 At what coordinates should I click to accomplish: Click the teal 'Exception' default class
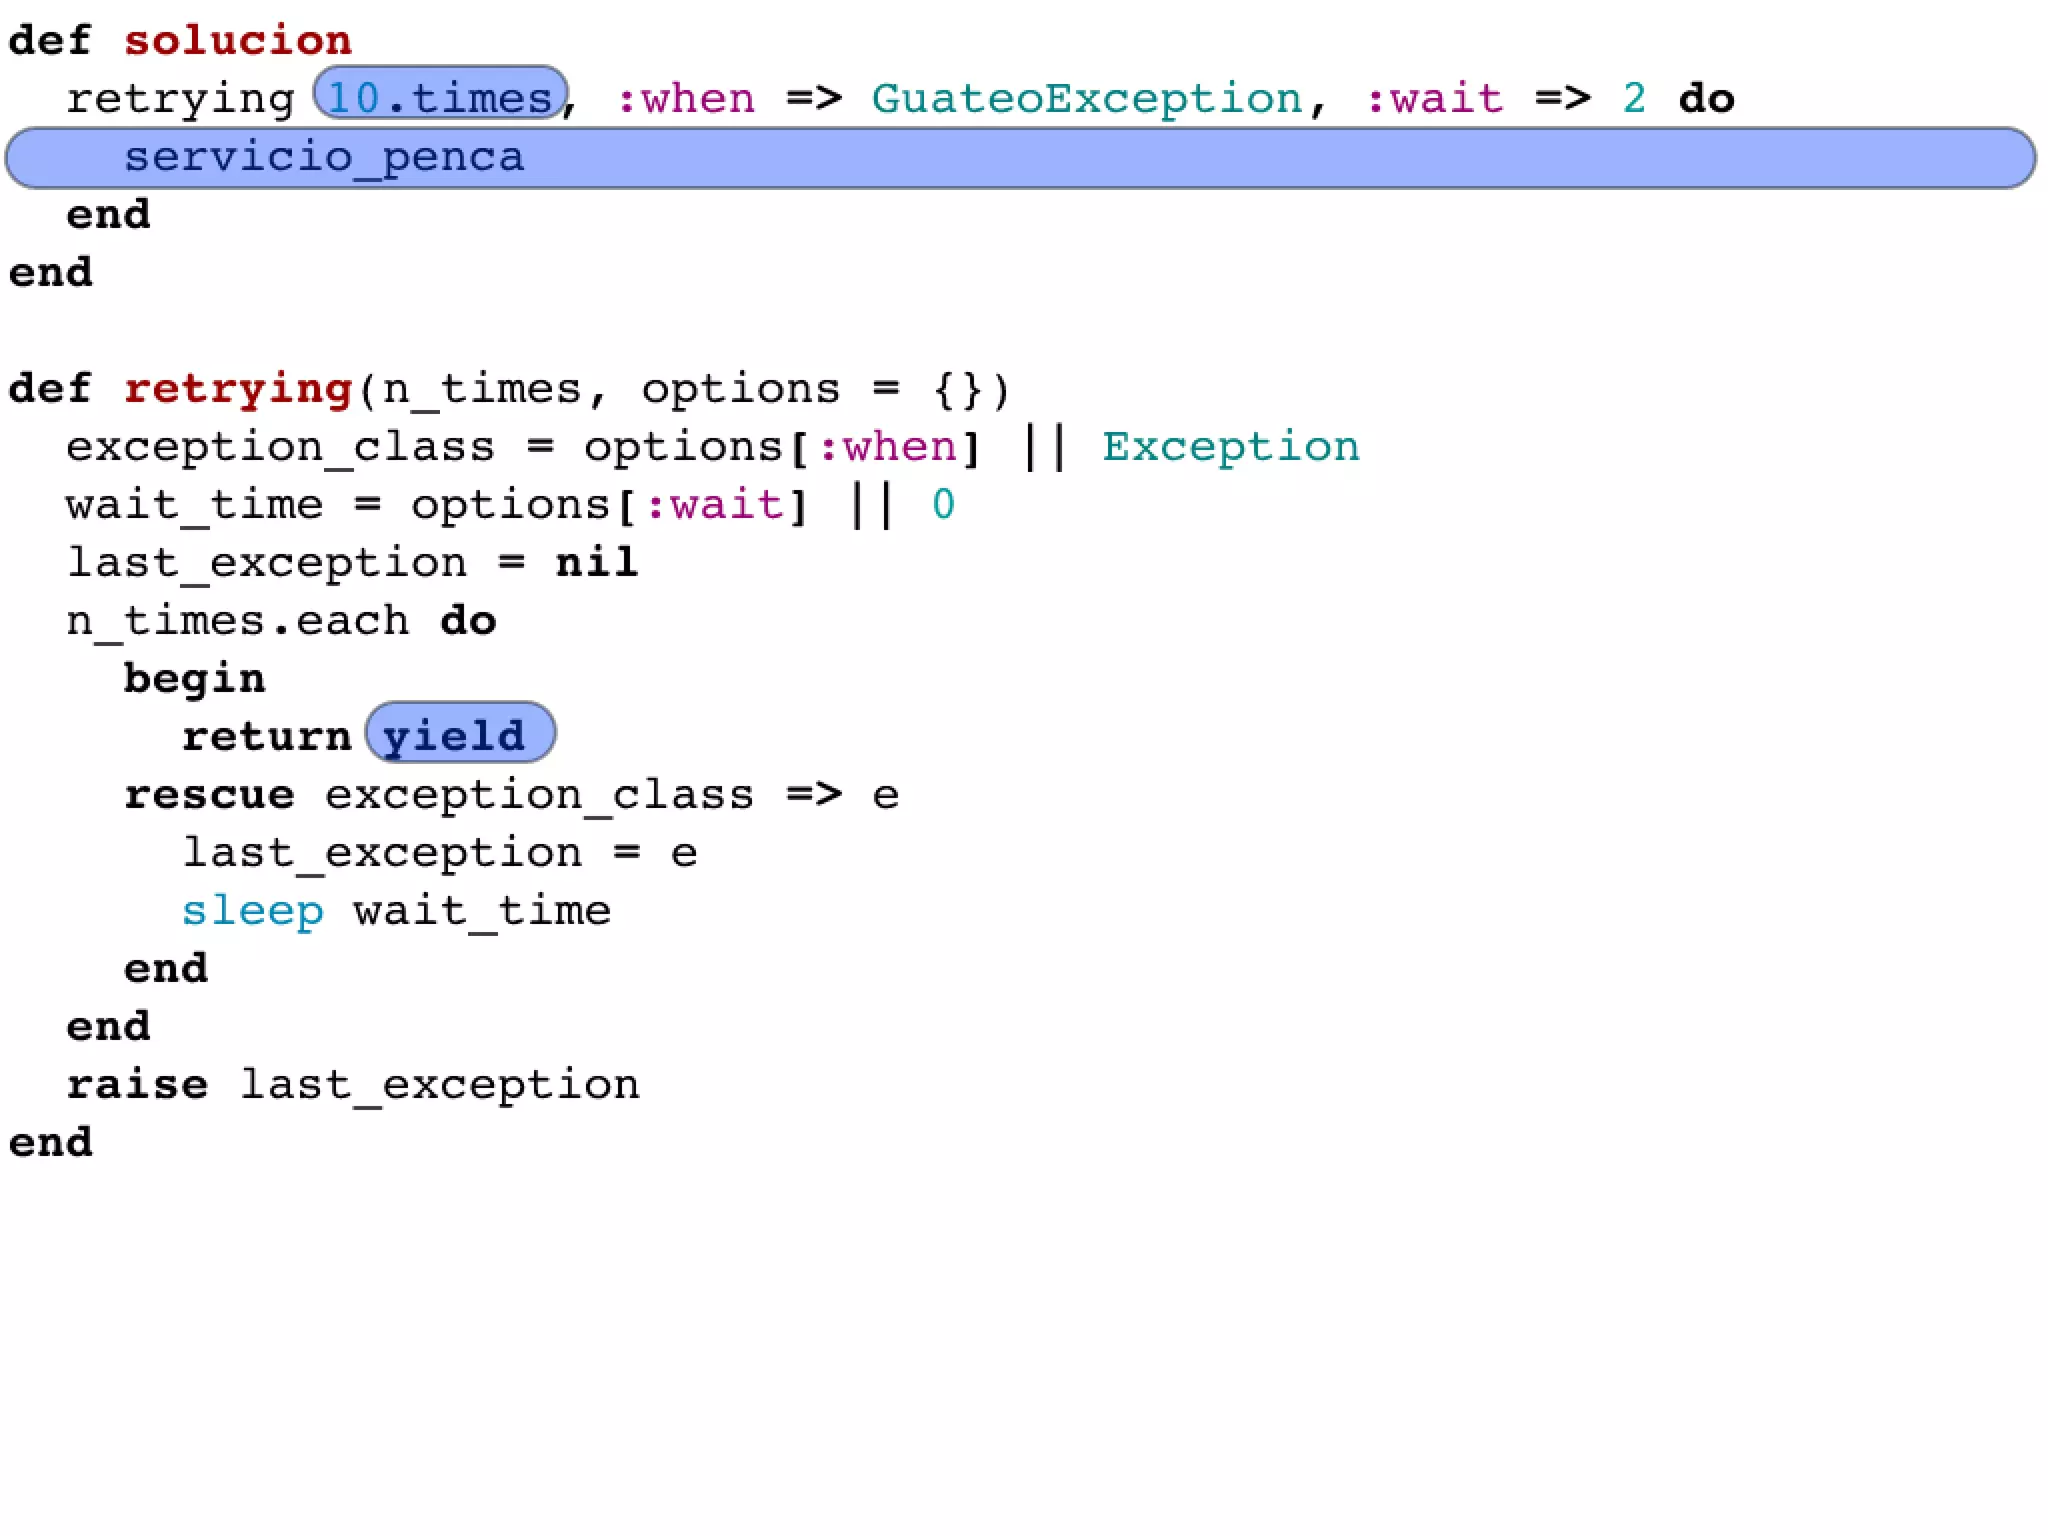click(1231, 447)
